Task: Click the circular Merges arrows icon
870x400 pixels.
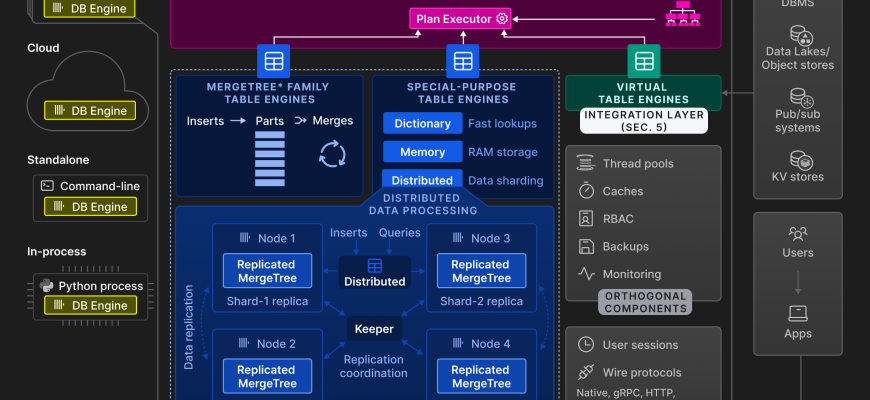Action: (x=331, y=154)
